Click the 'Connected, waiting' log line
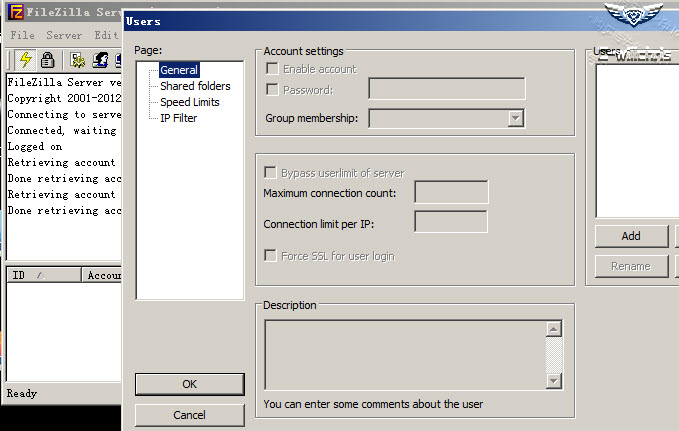Screen dimensions: 679x431 click(62, 130)
